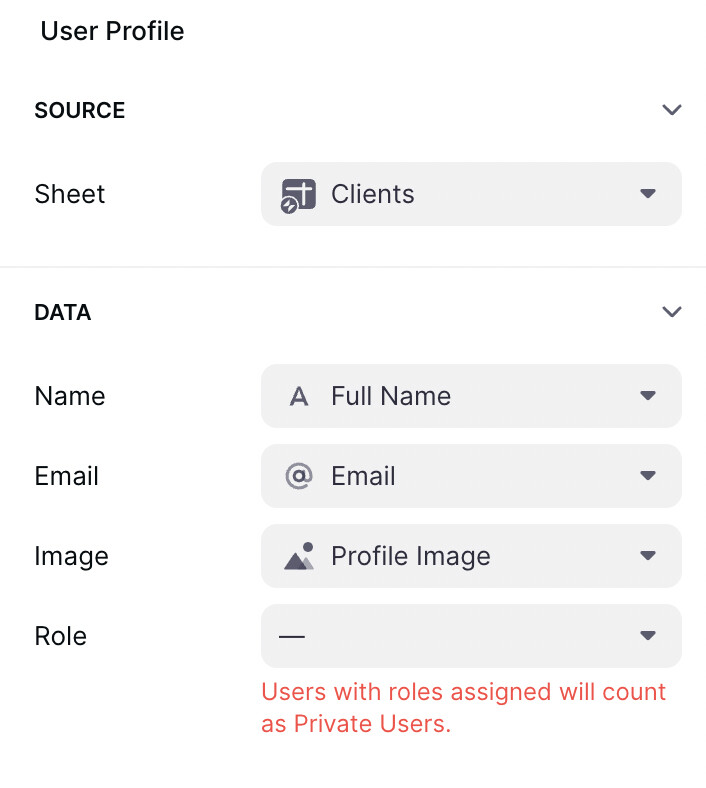Click the User Profile title

point(112,31)
